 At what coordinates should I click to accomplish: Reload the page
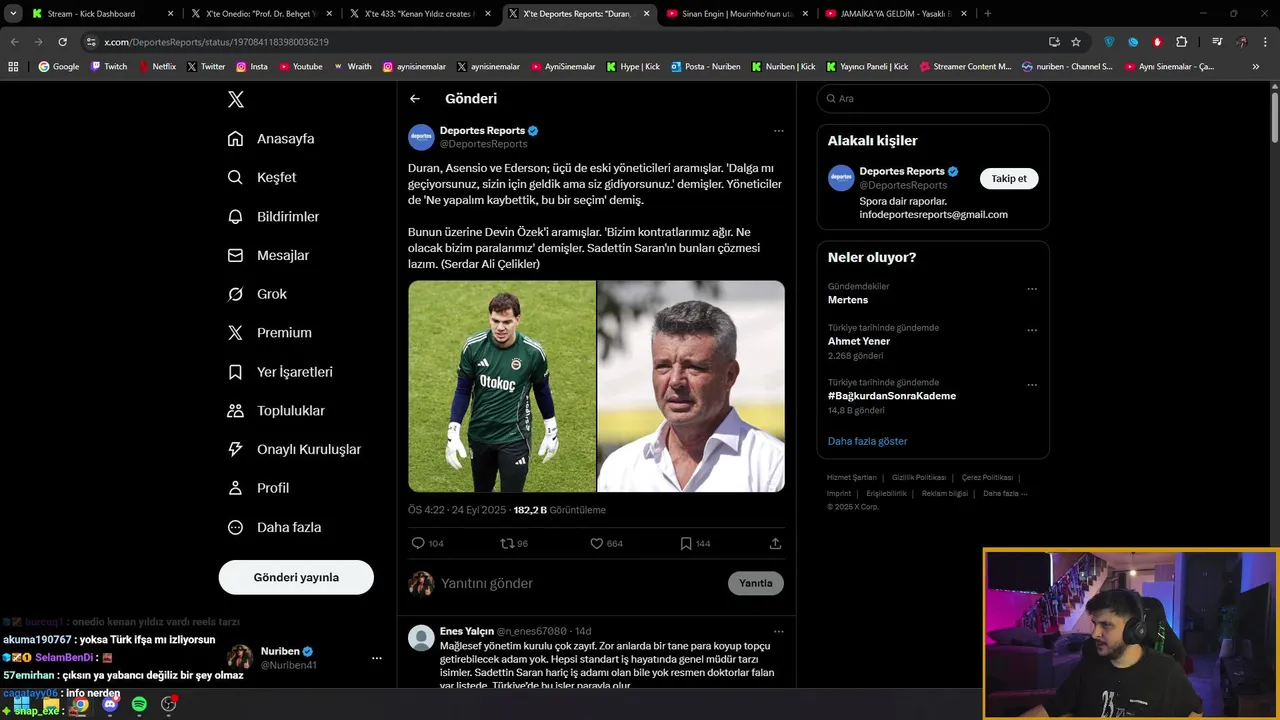click(62, 42)
